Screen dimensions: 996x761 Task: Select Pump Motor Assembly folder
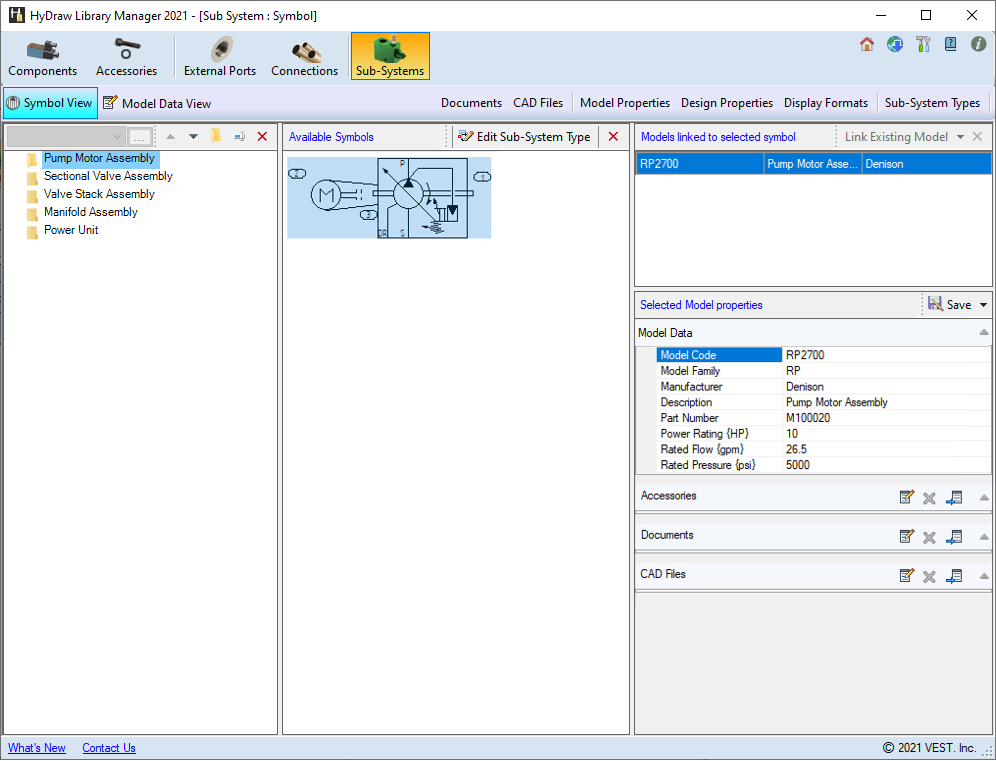[x=99, y=158]
